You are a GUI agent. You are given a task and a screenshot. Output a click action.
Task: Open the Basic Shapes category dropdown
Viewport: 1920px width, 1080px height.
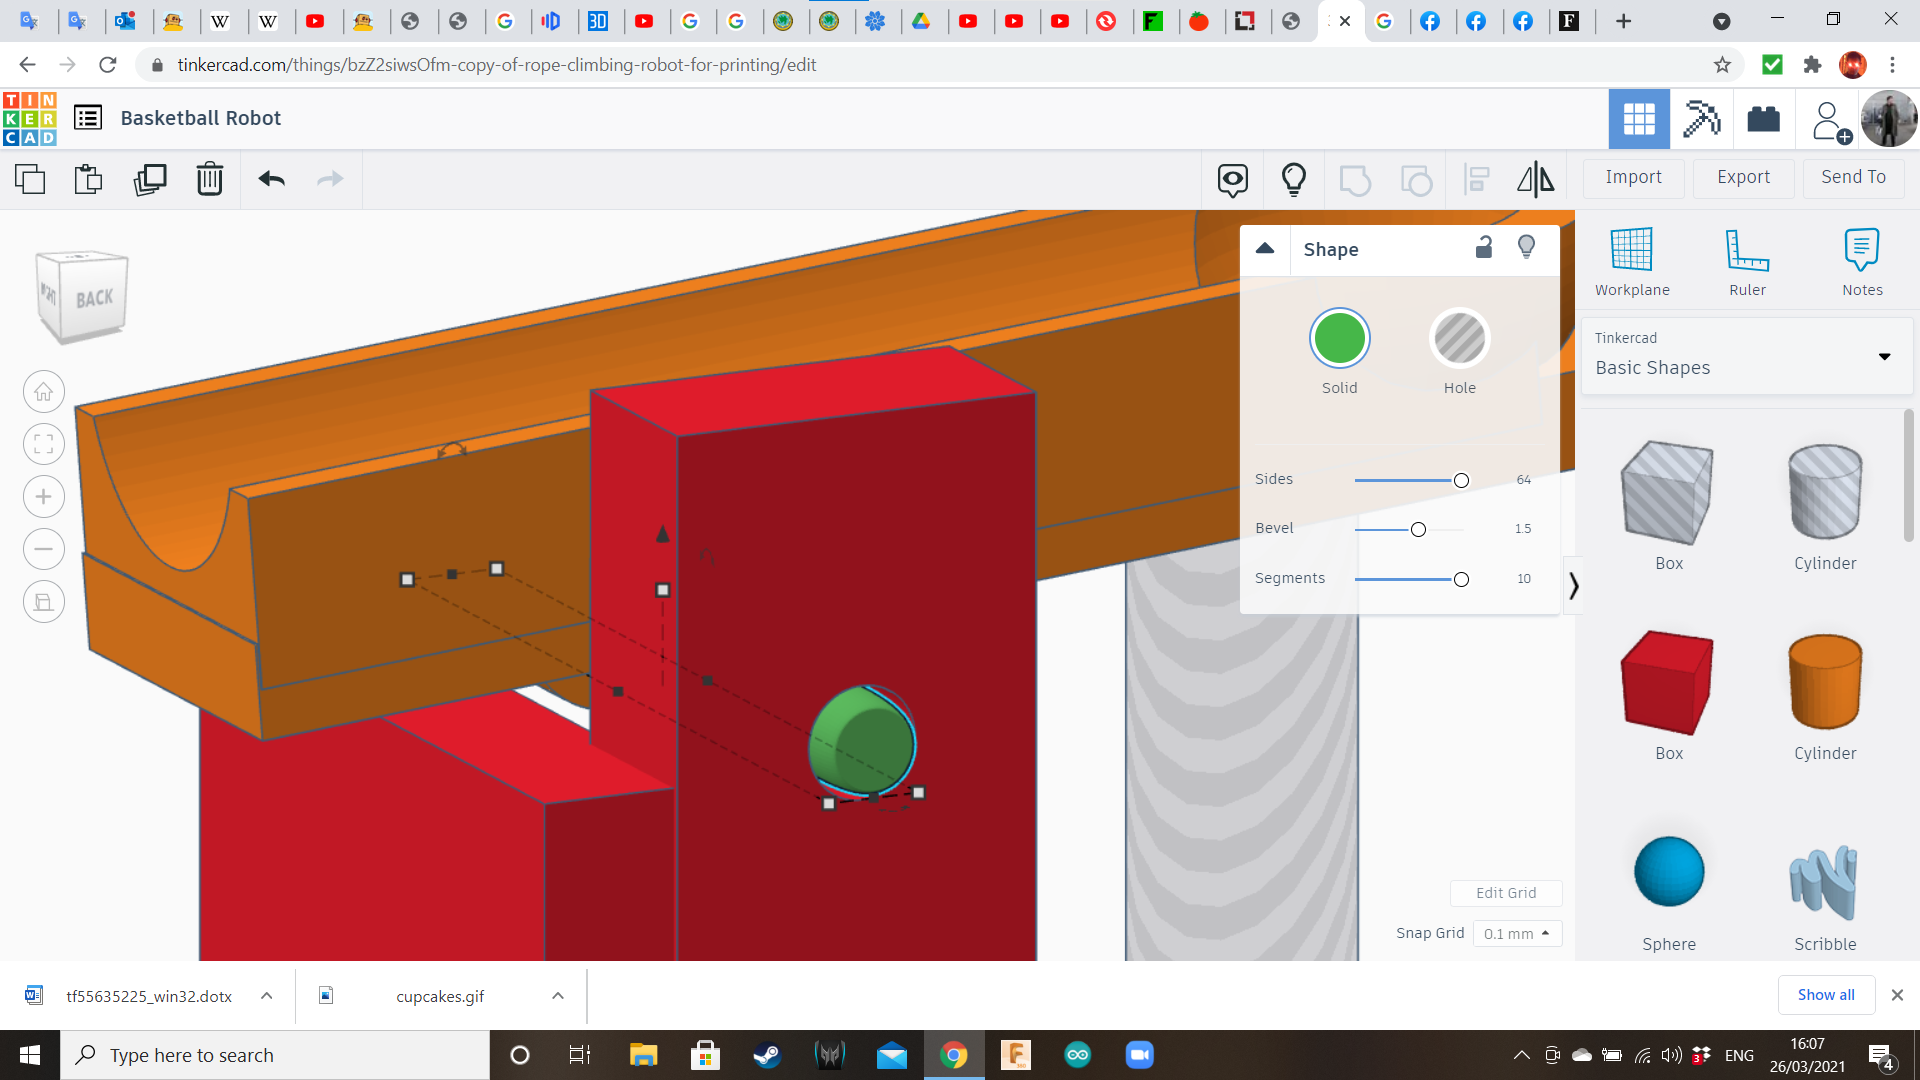(x=1884, y=356)
